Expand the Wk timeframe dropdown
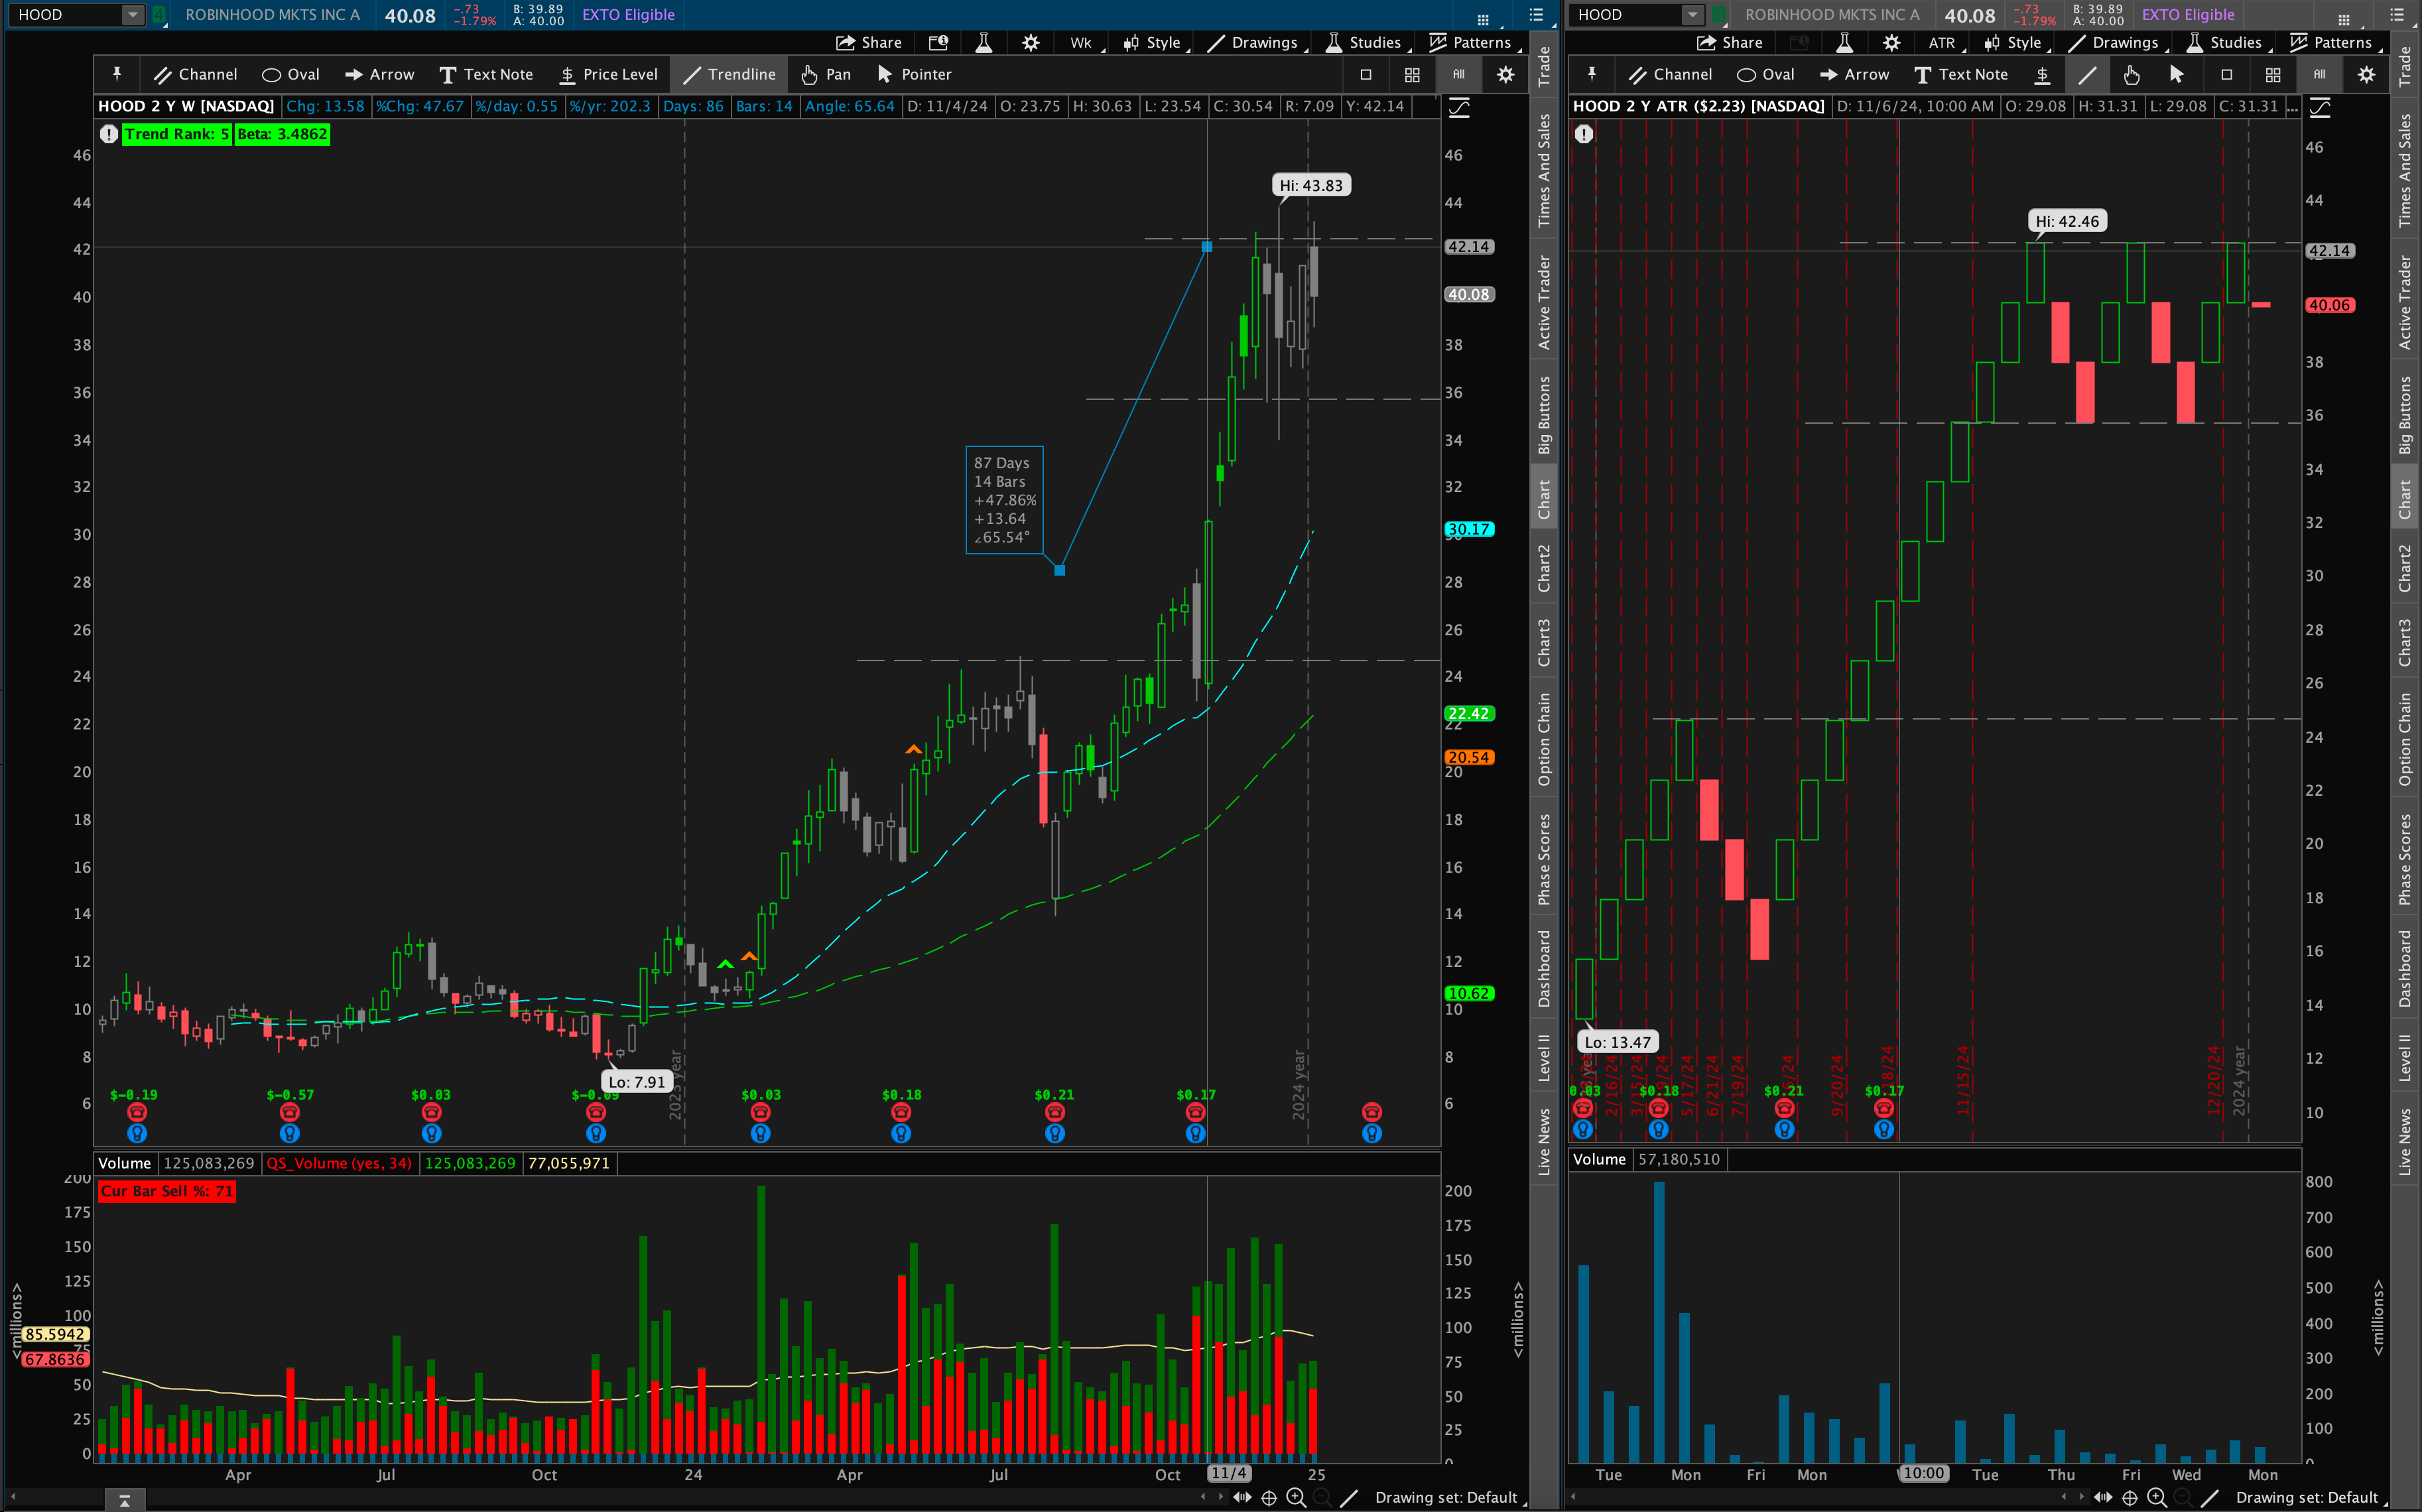 1081,42
